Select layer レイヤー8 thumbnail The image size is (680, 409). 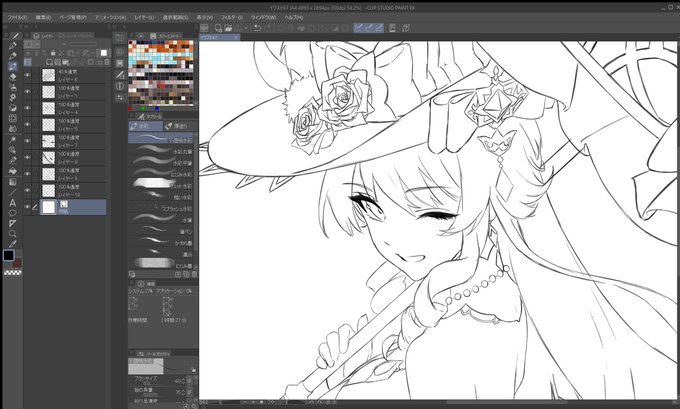coord(49,157)
